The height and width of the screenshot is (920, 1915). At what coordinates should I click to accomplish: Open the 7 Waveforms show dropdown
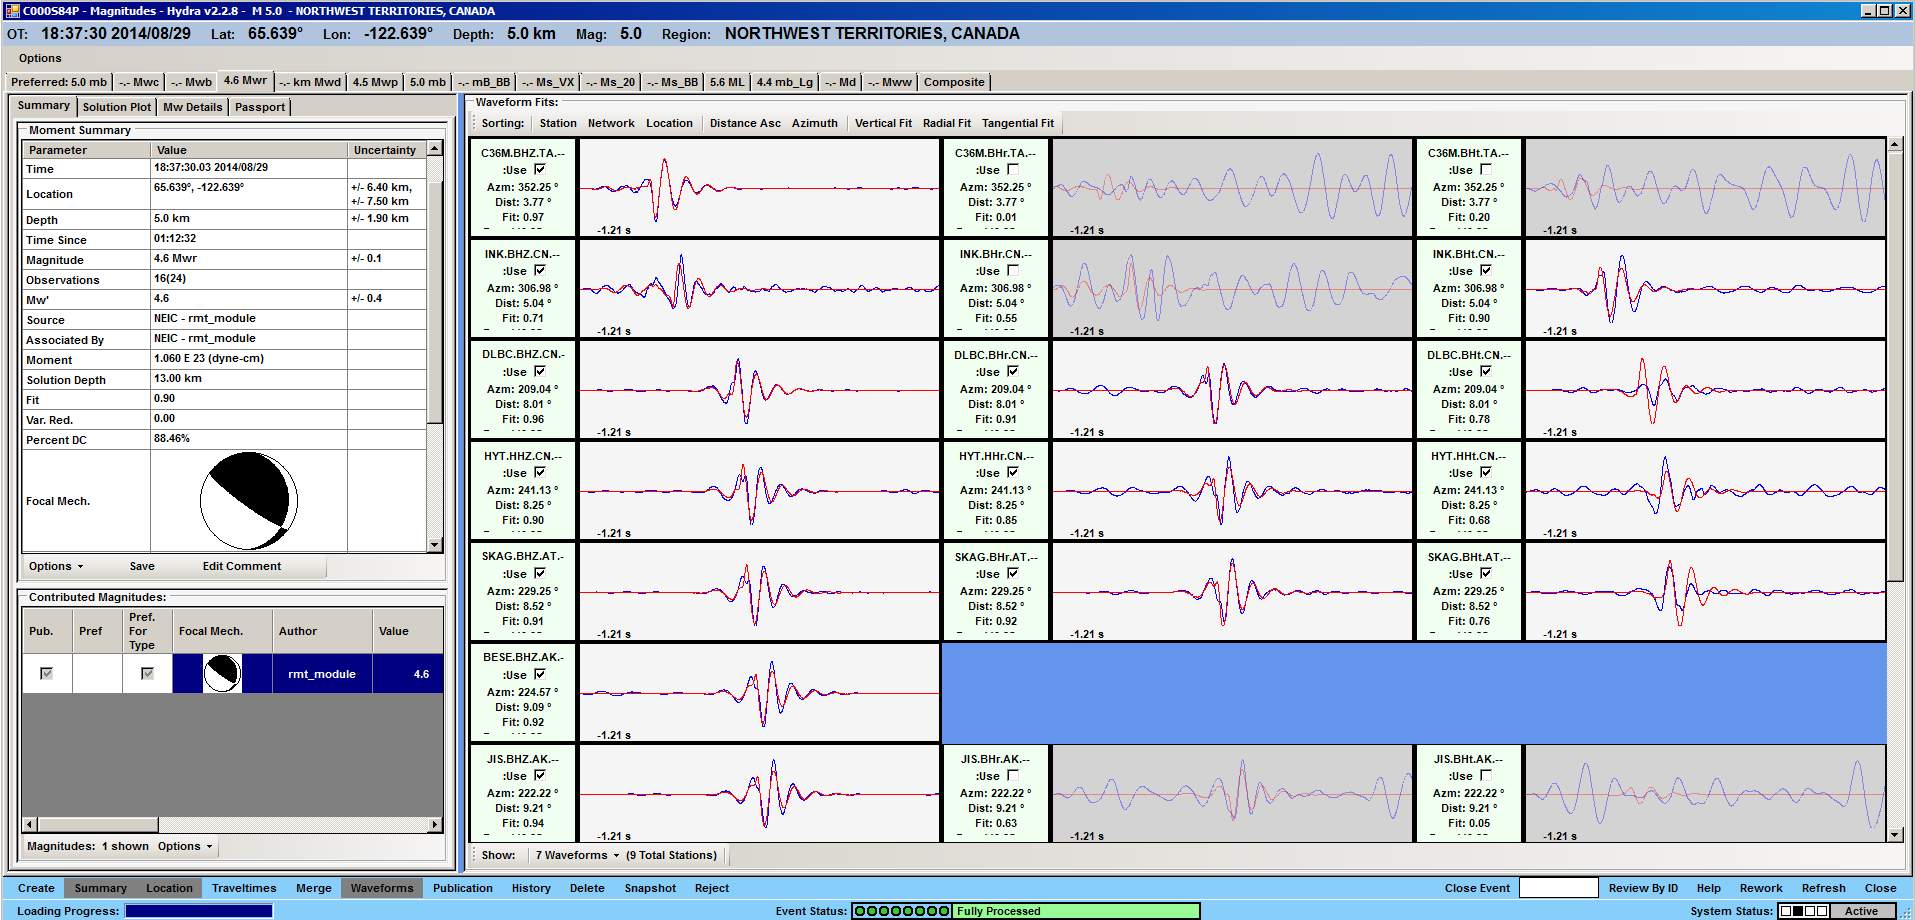(x=577, y=855)
